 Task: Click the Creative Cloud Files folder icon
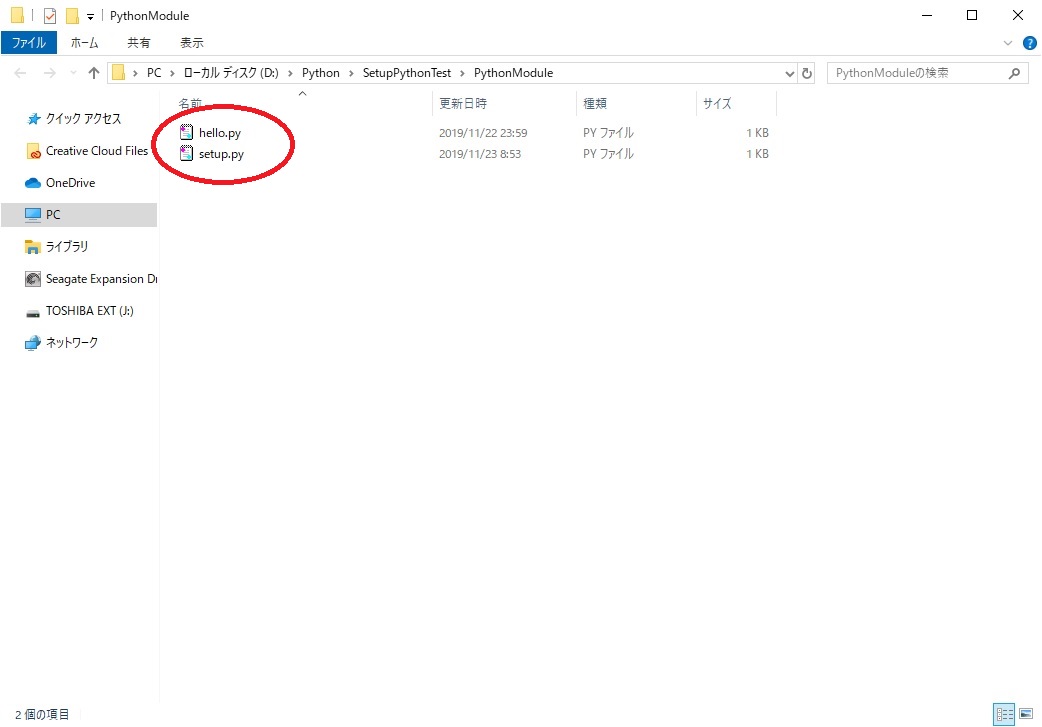(x=33, y=152)
